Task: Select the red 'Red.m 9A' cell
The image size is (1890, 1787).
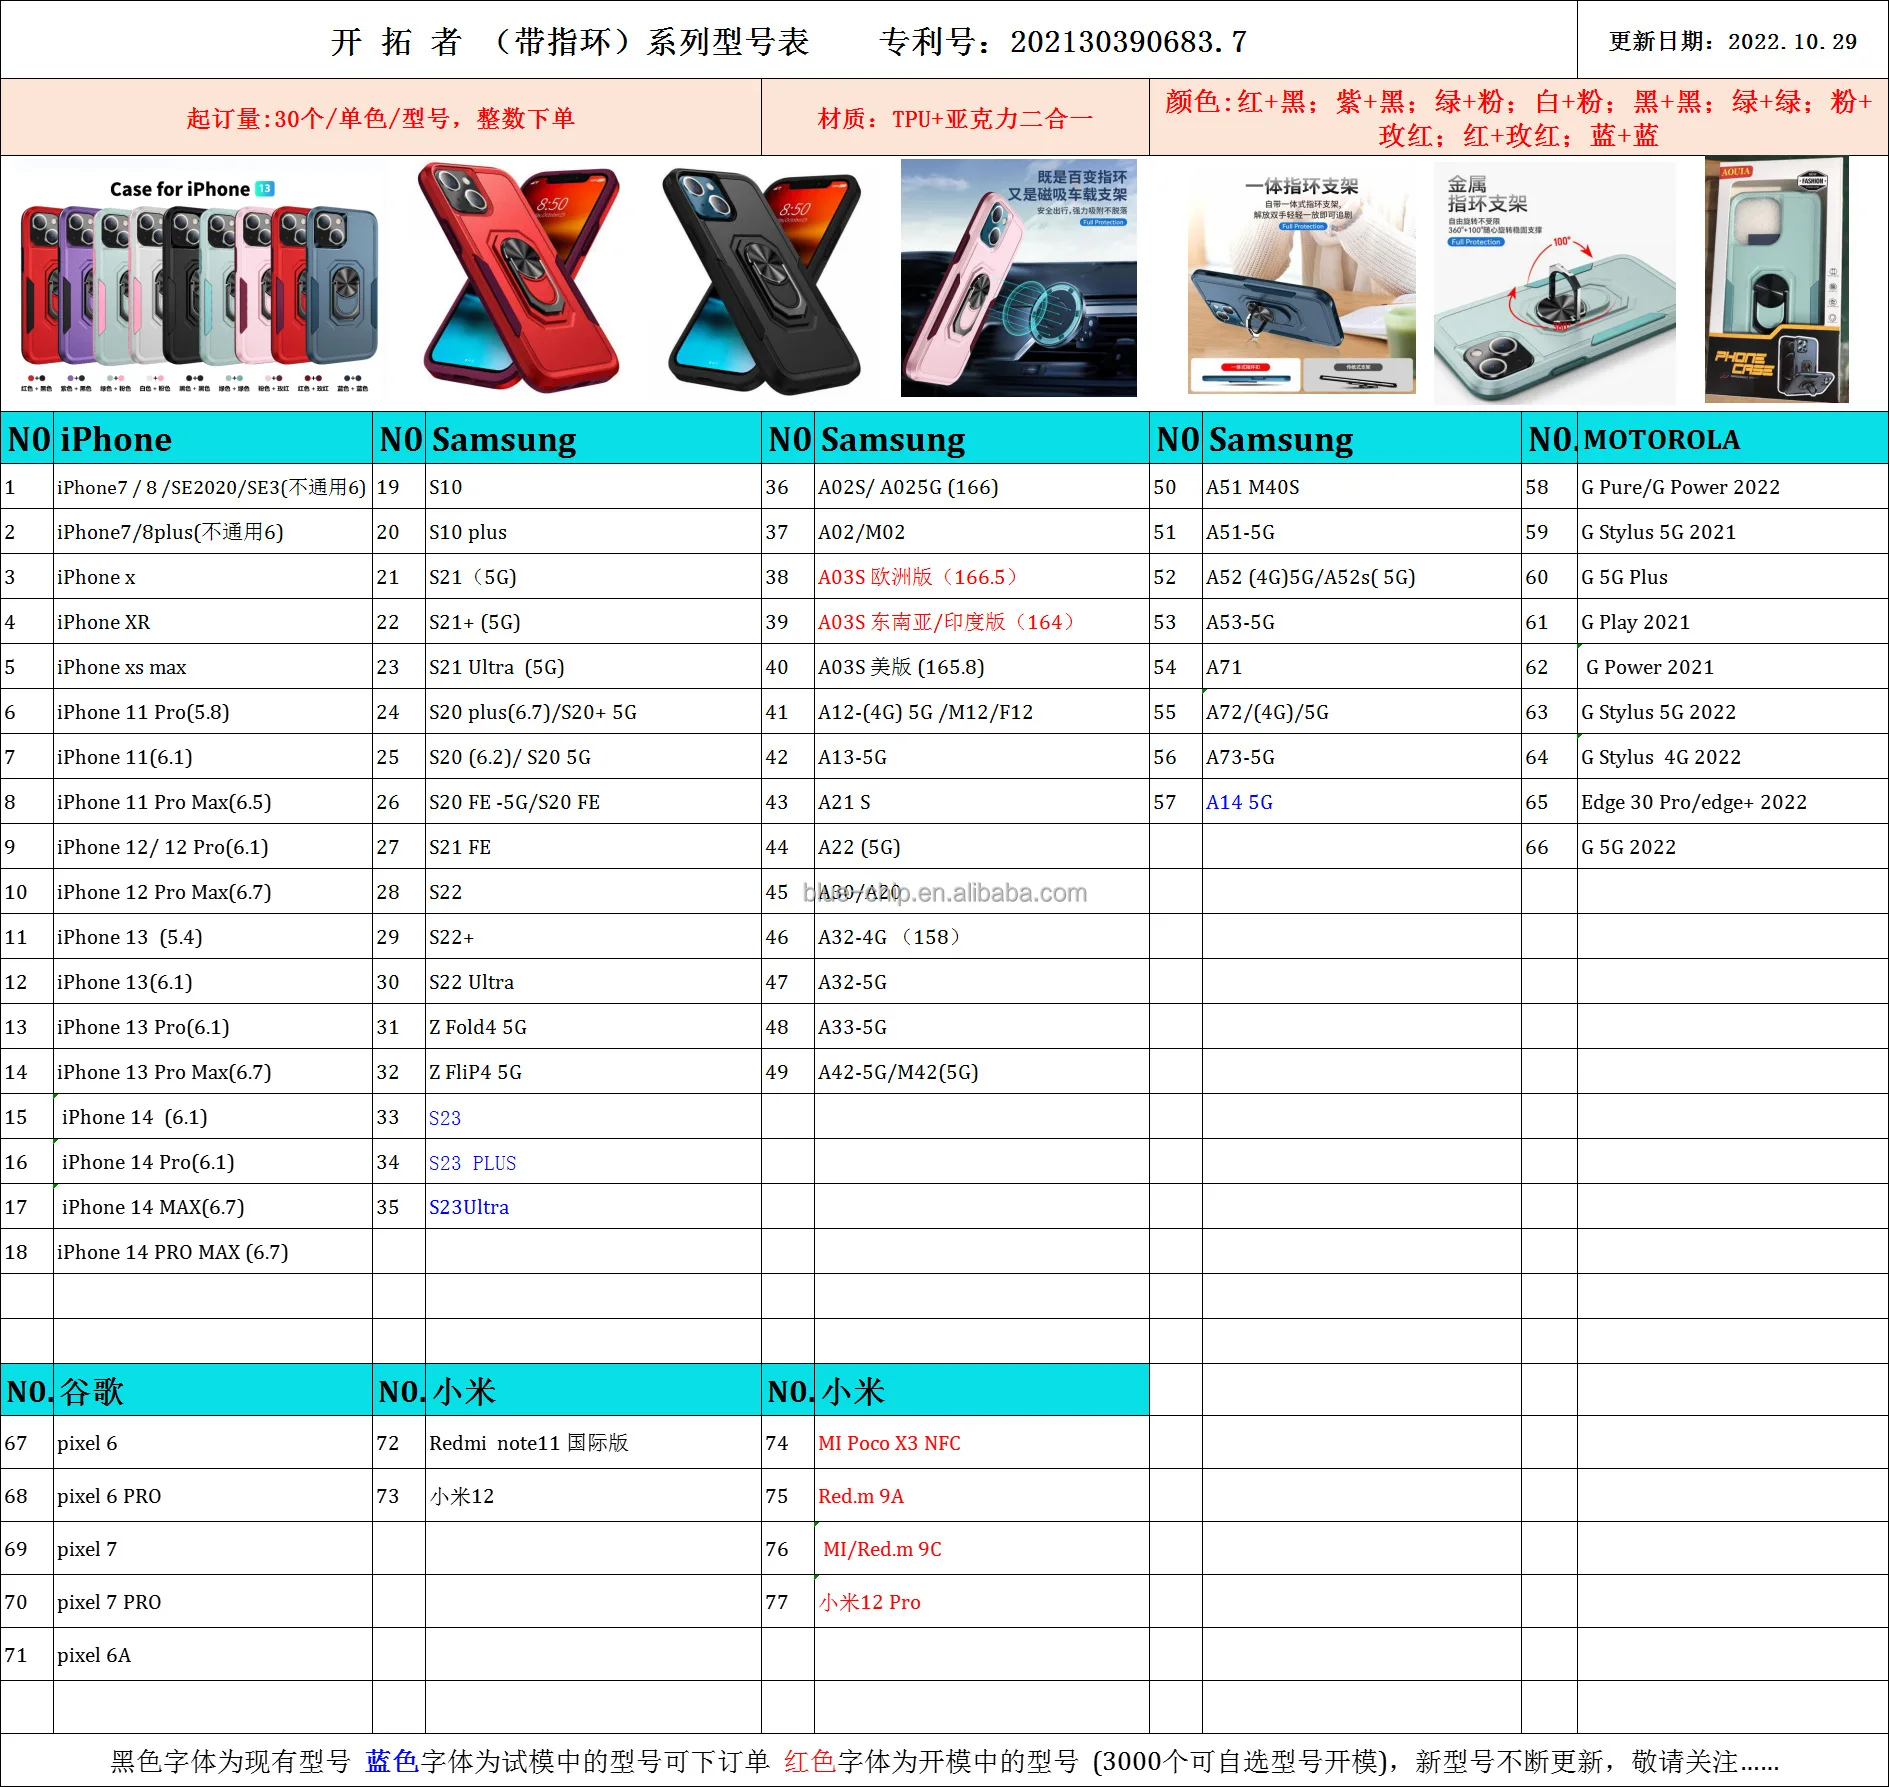Action: pyautogui.click(x=982, y=1496)
